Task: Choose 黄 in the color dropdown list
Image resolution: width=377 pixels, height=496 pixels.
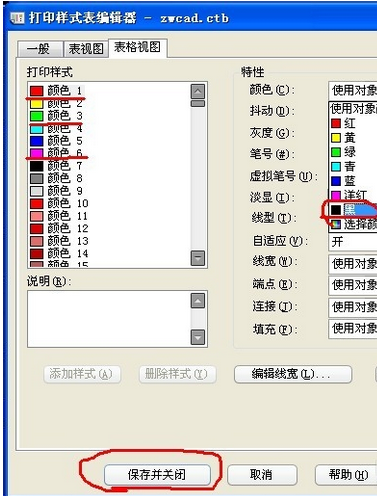Action: click(353, 138)
